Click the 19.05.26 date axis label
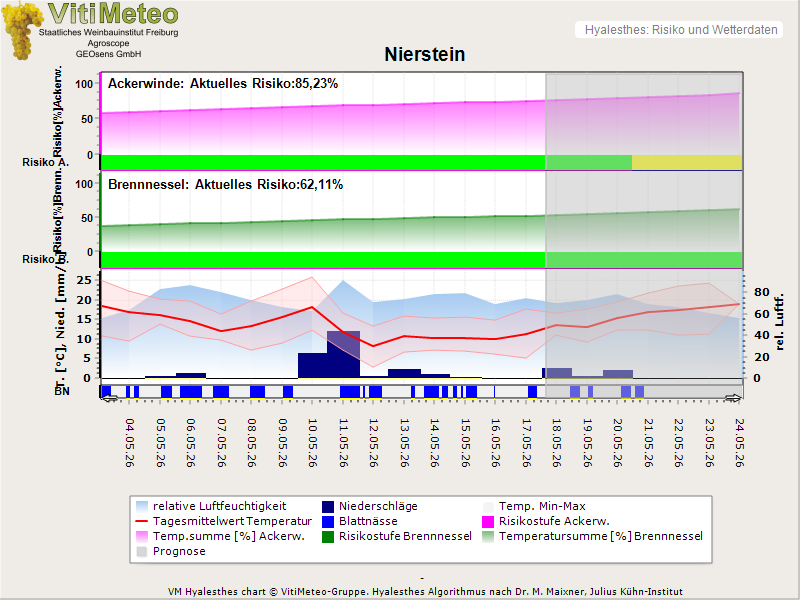This screenshot has width=800, height=600. point(587,443)
